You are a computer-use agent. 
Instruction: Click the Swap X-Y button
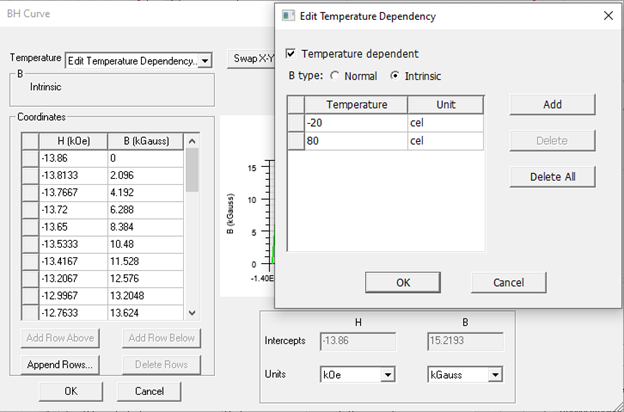251,59
